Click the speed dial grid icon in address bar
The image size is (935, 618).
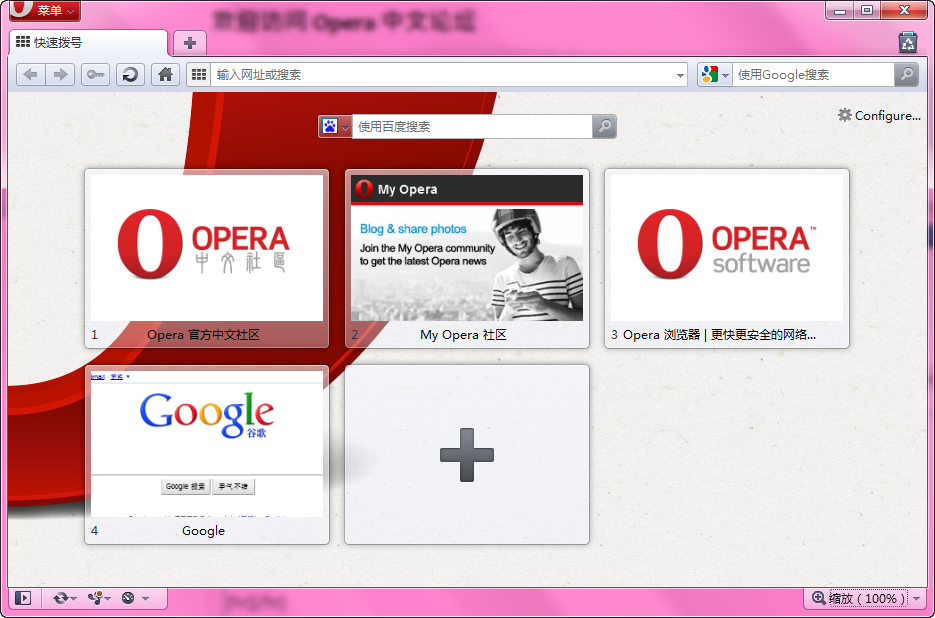pyautogui.click(x=199, y=75)
